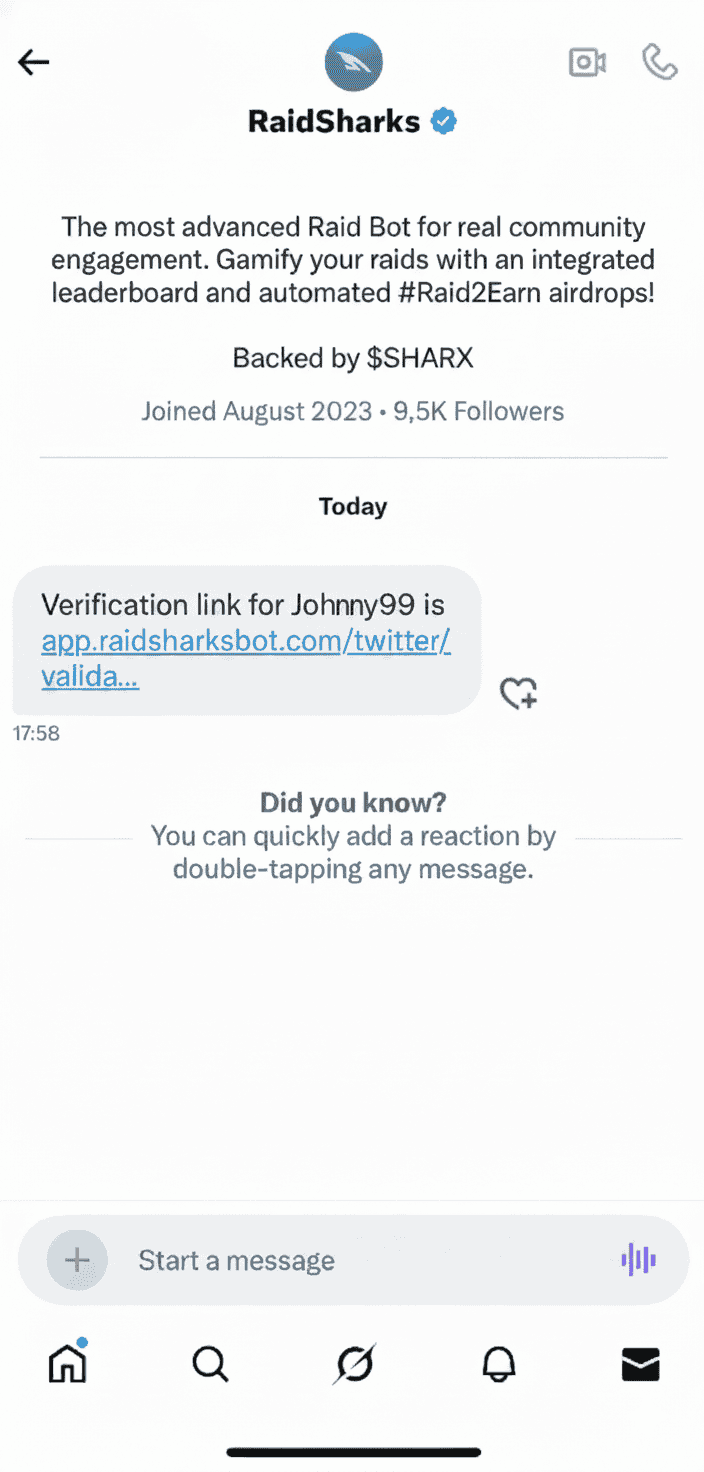704x1472 pixels.
Task: Add a reaction to the verification message
Action: (519, 693)
